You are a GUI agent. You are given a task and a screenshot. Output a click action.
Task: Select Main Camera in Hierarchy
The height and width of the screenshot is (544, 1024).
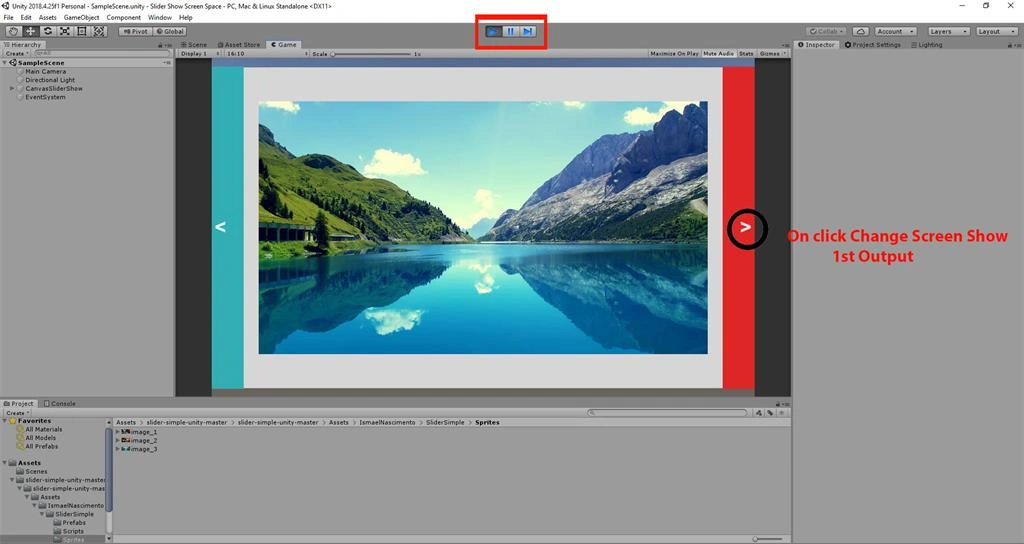(45, 71)
